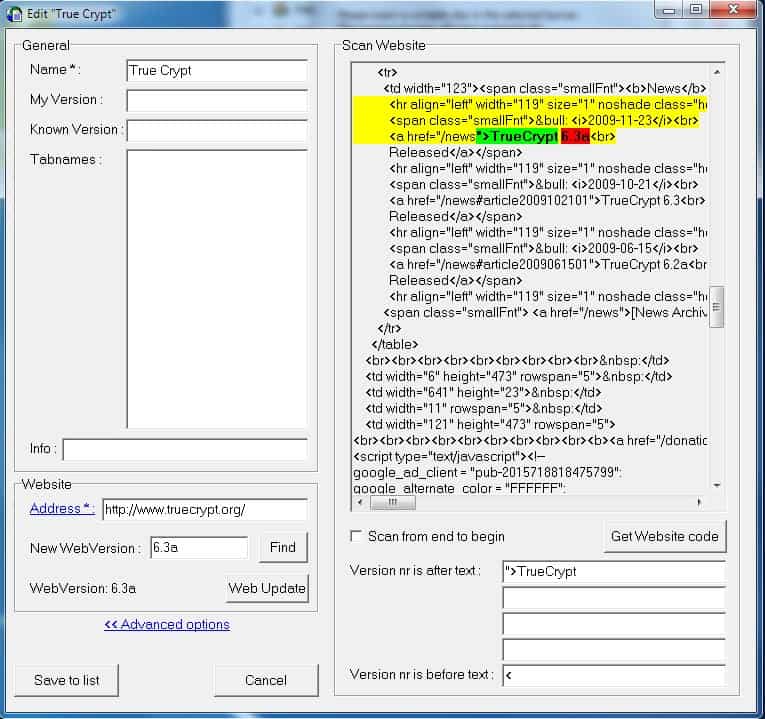Screen dimensions: 765x719
Task: Click the 'script type="text/javascript"' code line
Action: (x=449, y=457)
